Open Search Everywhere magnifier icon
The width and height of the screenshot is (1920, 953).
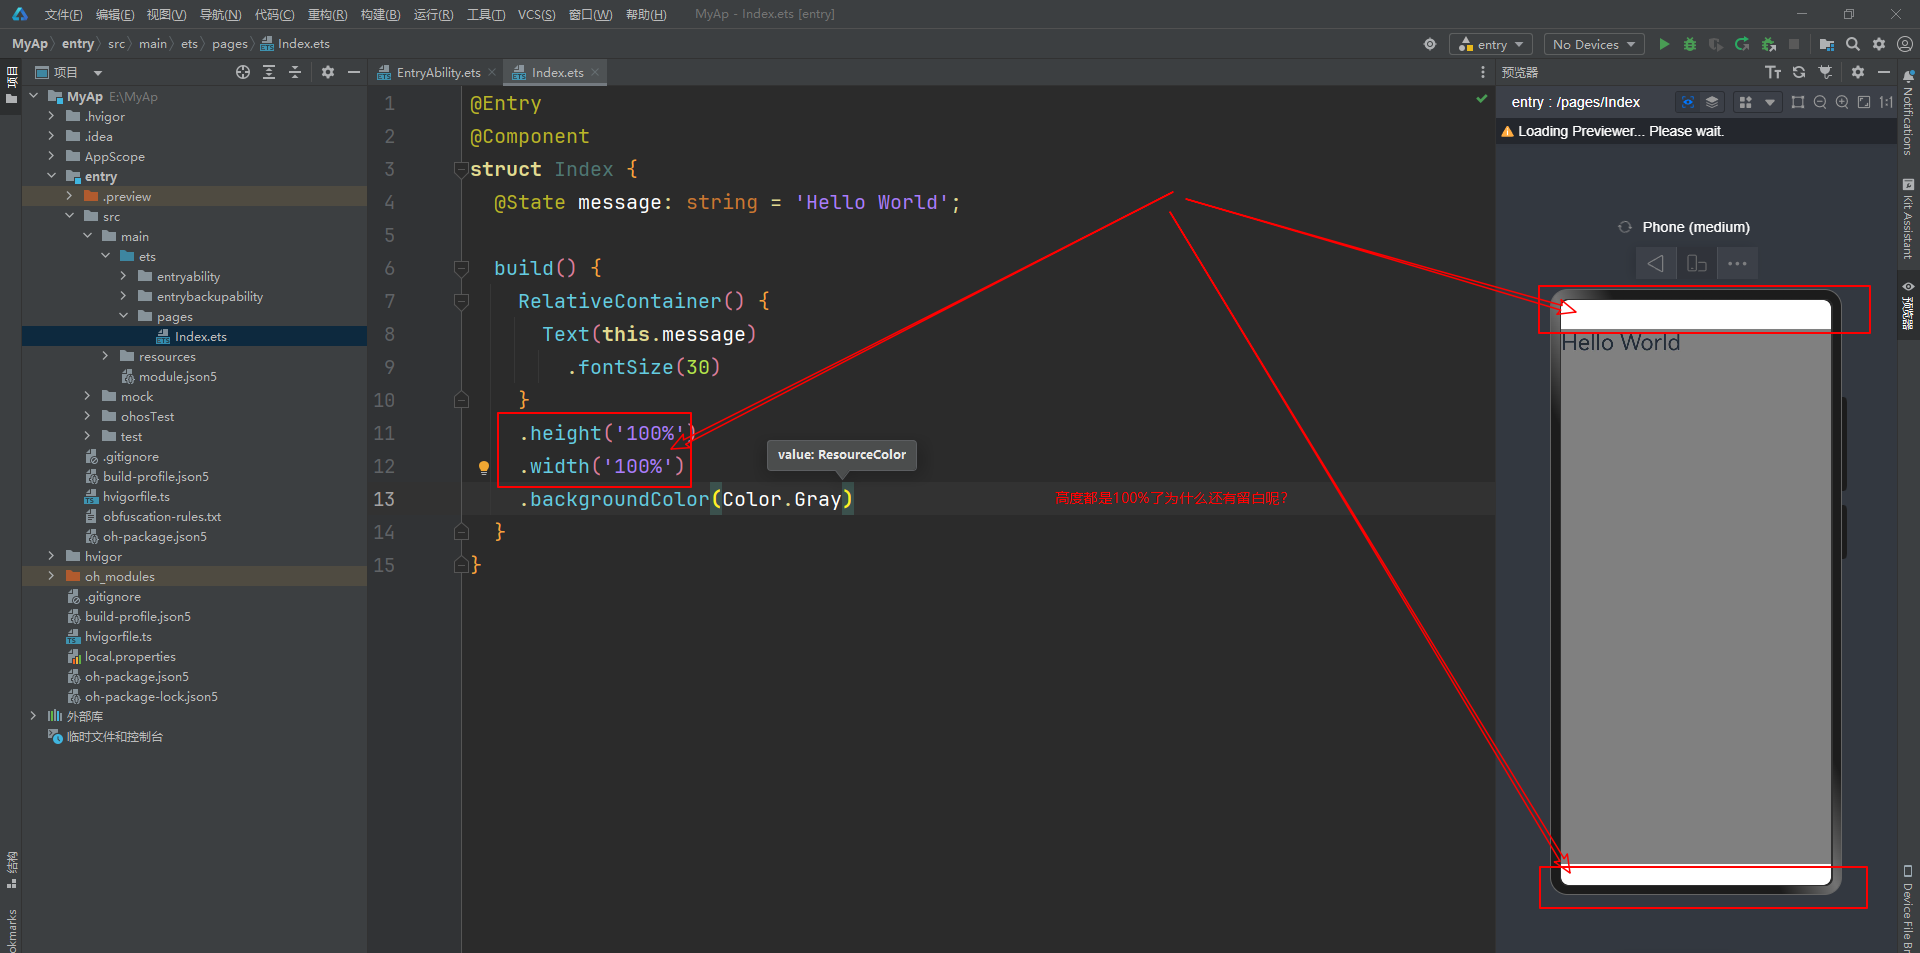pos(1852,44)
